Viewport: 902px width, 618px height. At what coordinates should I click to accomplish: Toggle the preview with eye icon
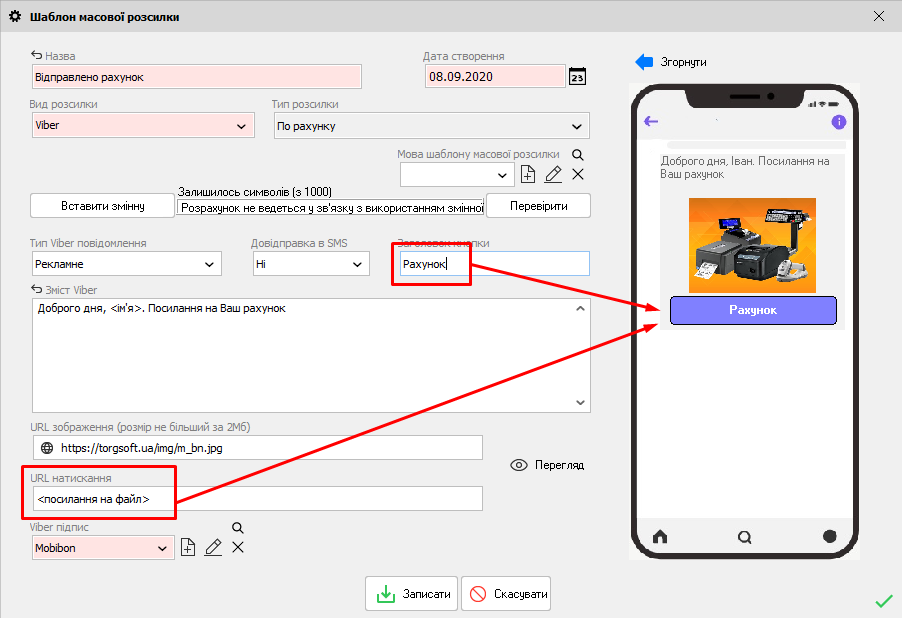[519, 465]
